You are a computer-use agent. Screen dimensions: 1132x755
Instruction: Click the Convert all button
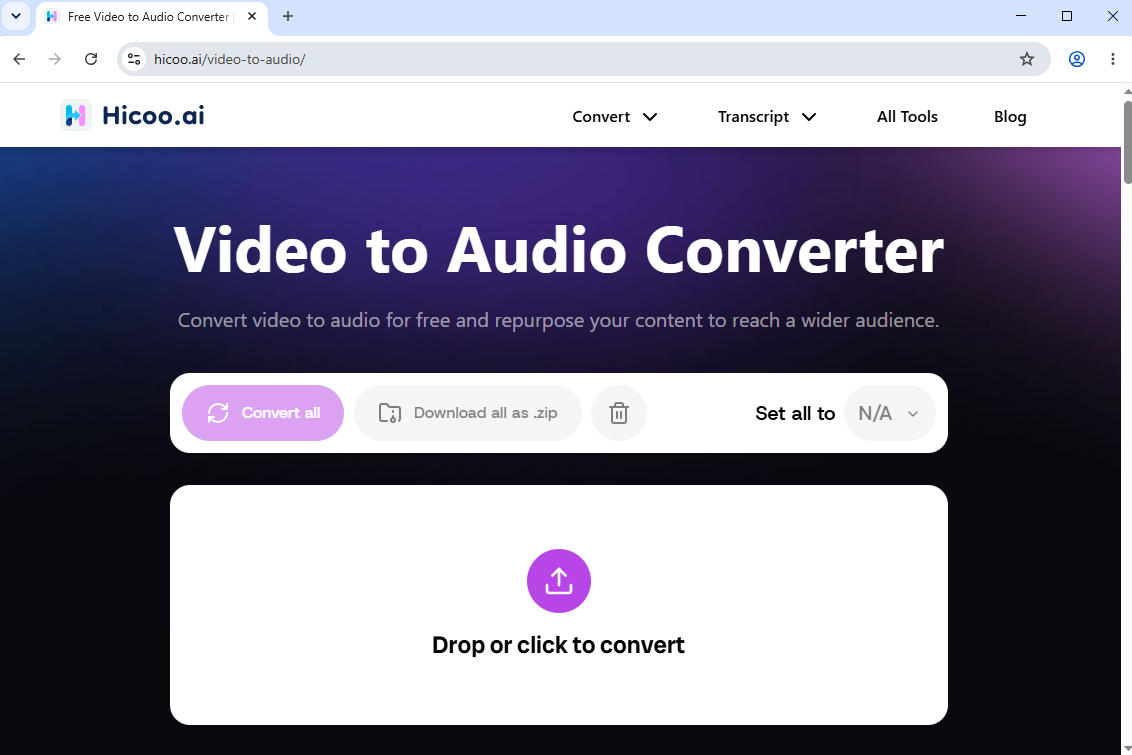click(x=263, y=413)
